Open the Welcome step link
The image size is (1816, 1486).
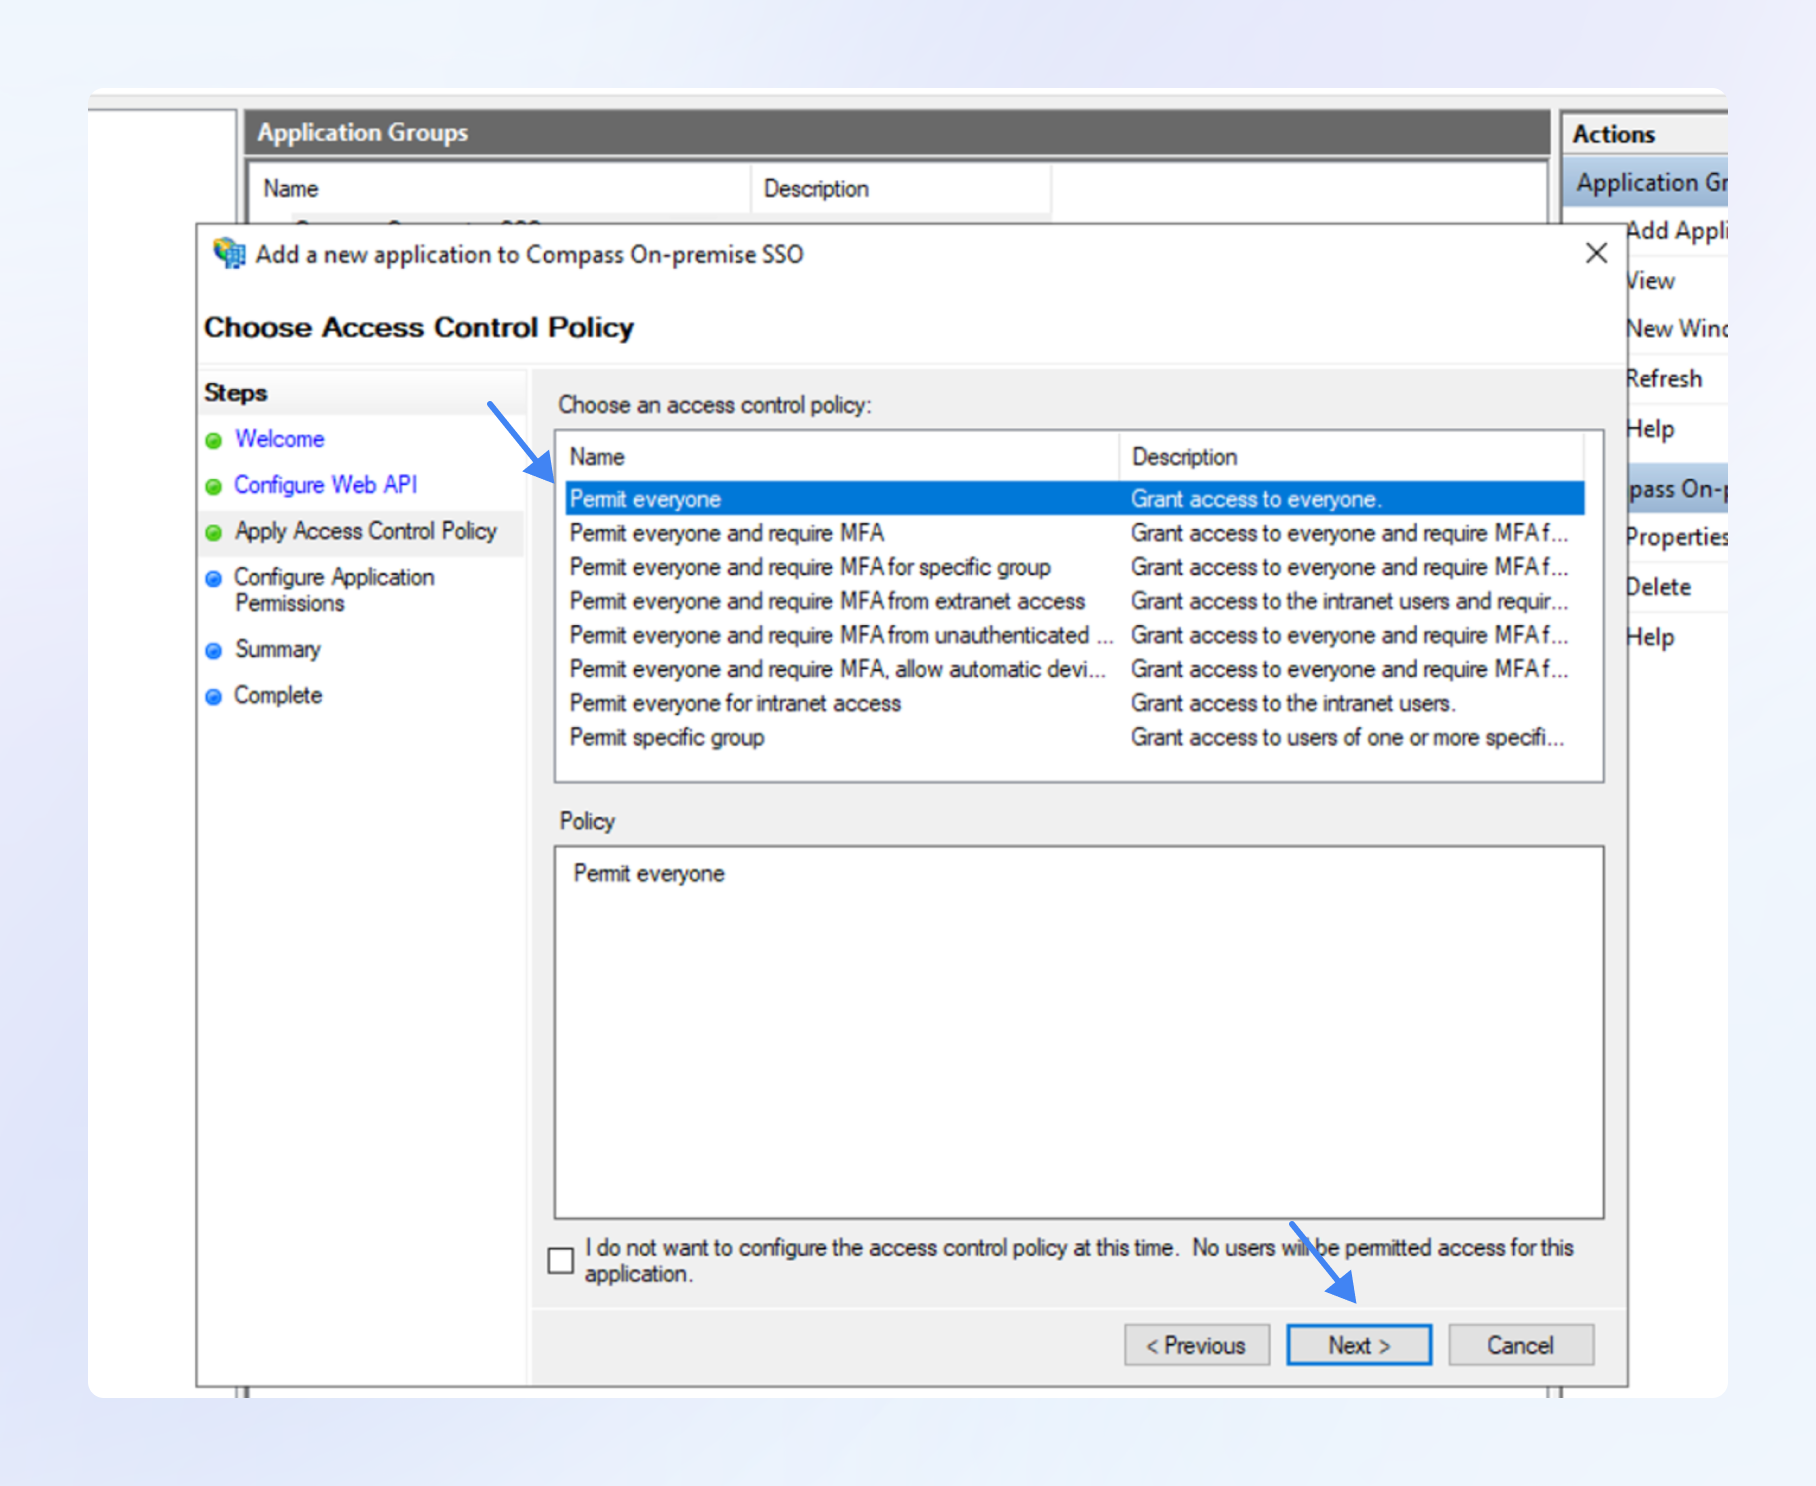click(x=279, y=439)
